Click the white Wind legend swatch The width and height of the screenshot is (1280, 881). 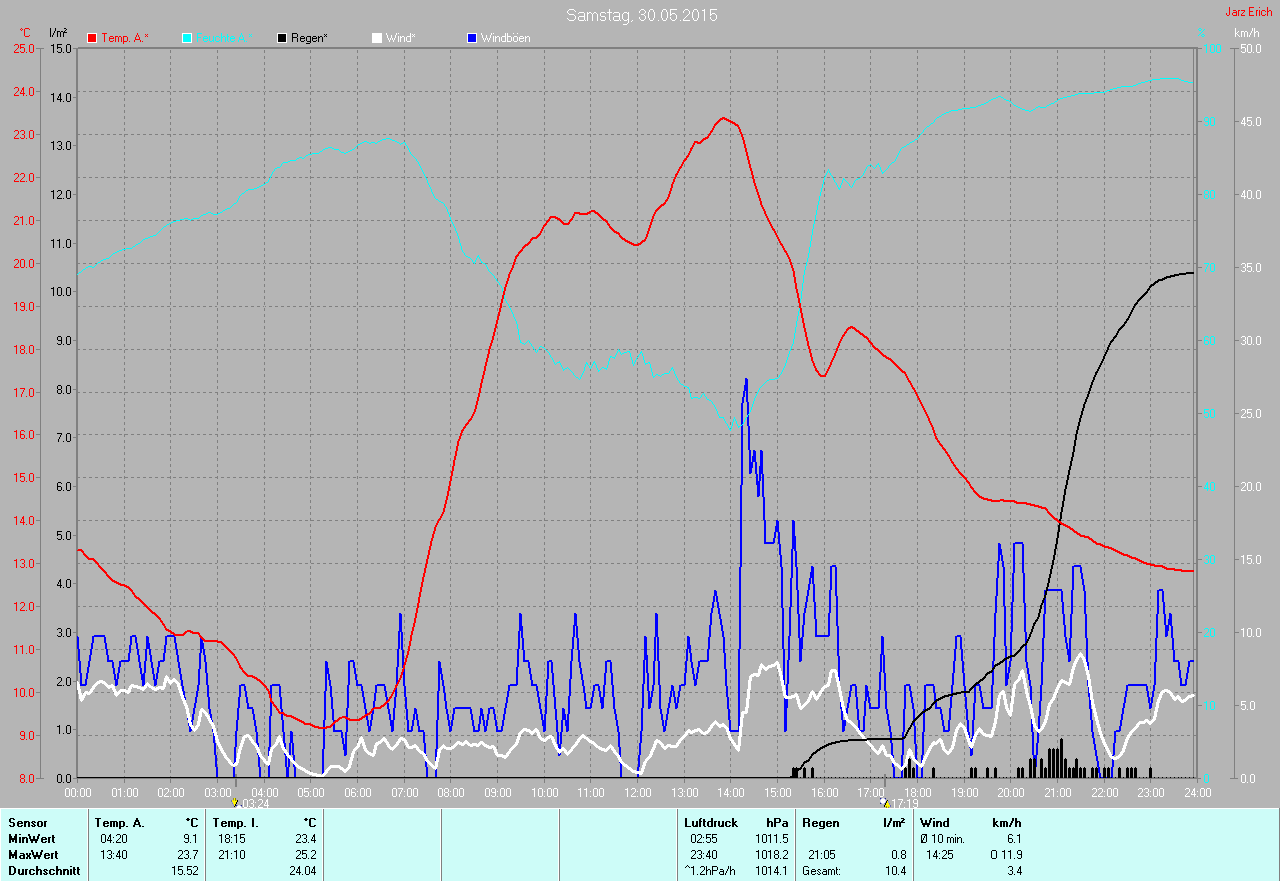pos(376,38)
